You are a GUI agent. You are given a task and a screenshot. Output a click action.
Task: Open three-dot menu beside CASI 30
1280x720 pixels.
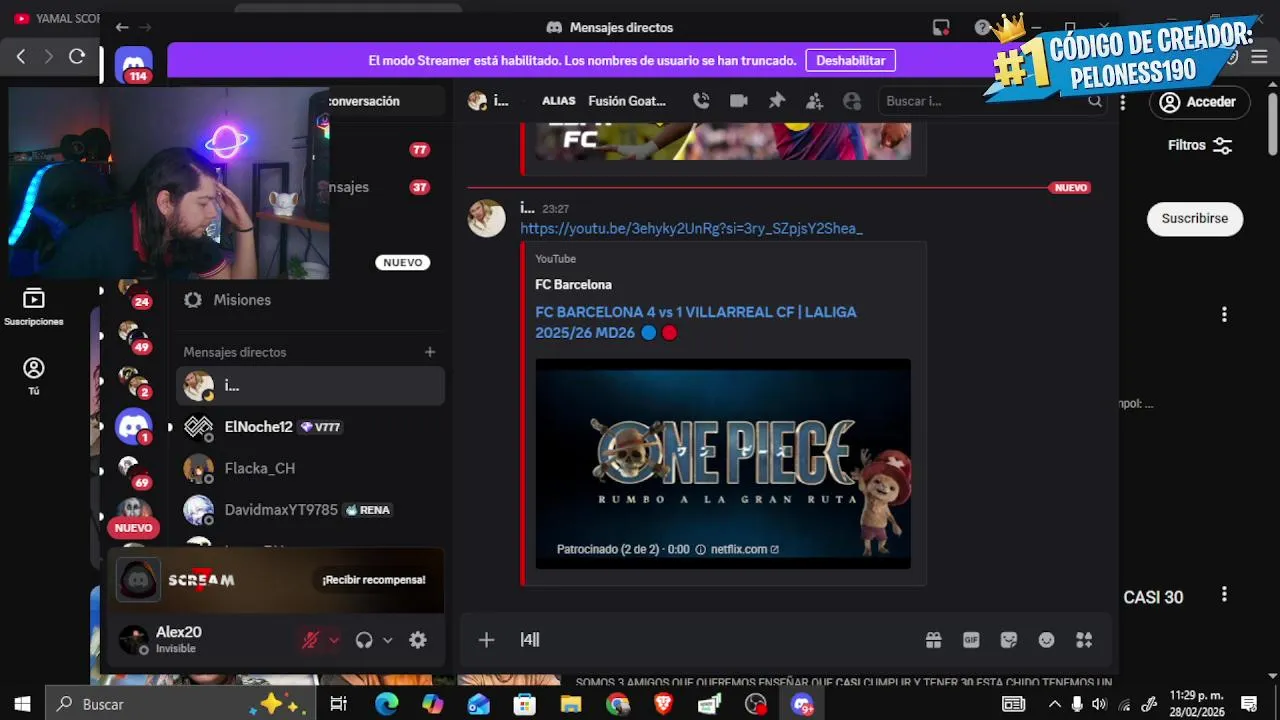1224,594
